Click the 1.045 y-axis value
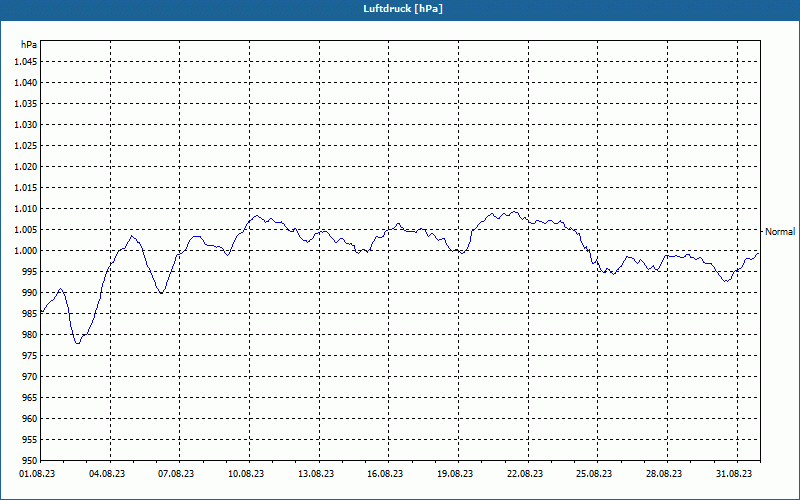The image size is (800, 500). (x=26, y=62)
